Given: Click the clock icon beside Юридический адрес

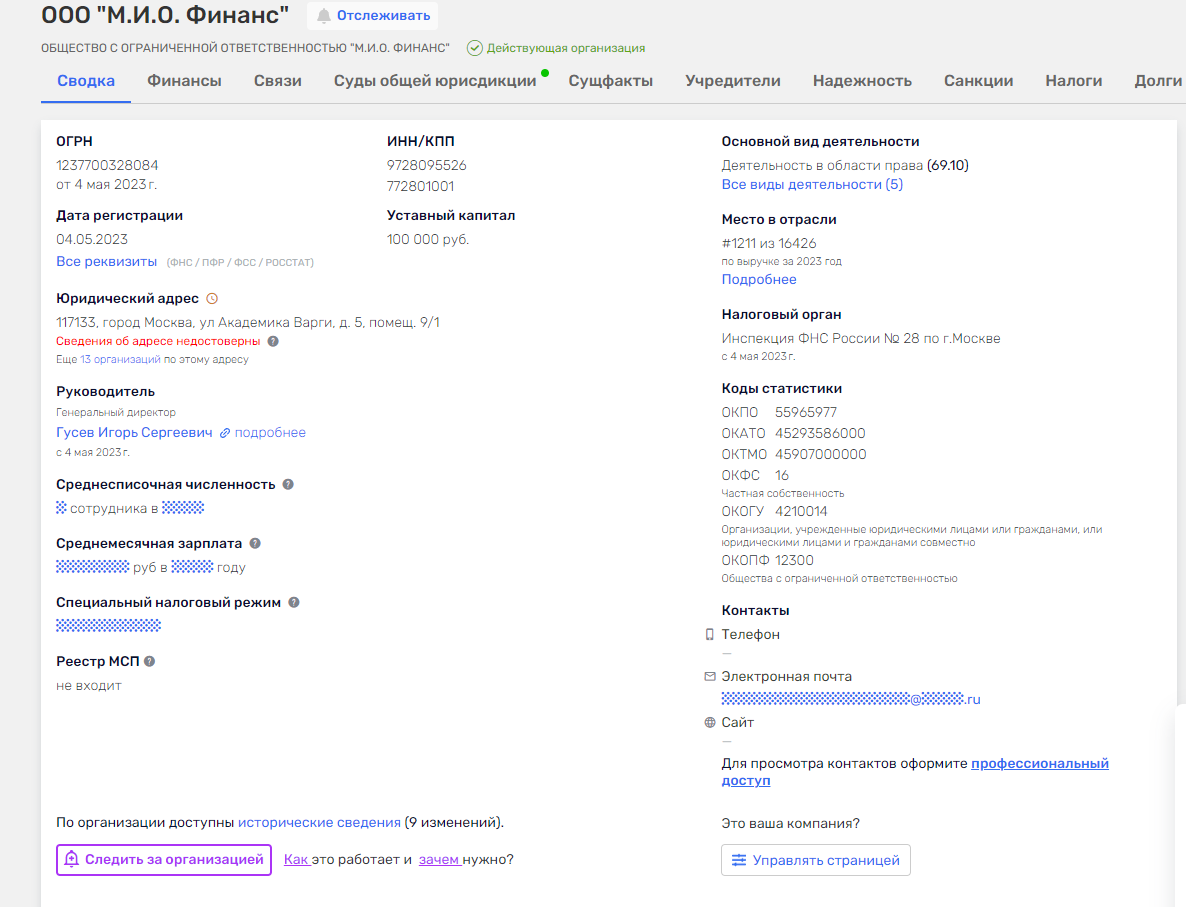Looking at the screenshot, I should coord(213,299).
